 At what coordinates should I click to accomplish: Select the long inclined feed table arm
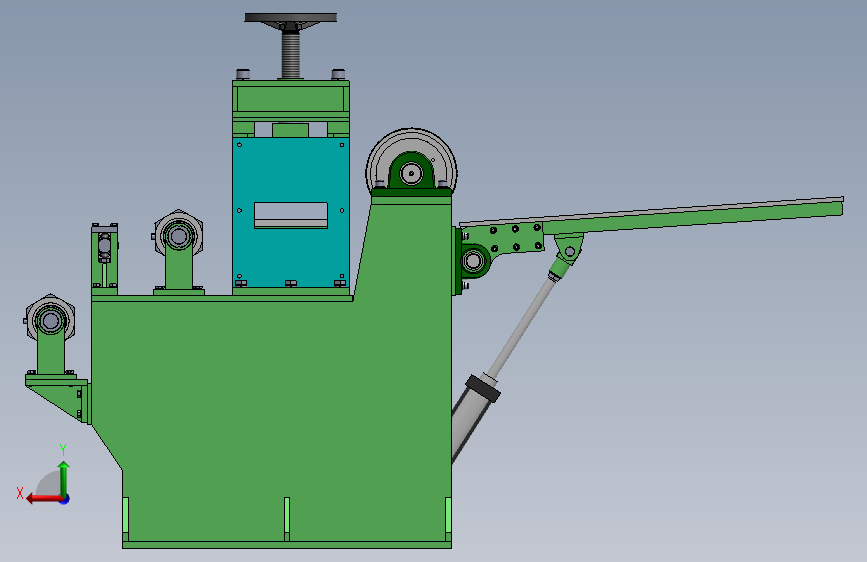[691, 215]
